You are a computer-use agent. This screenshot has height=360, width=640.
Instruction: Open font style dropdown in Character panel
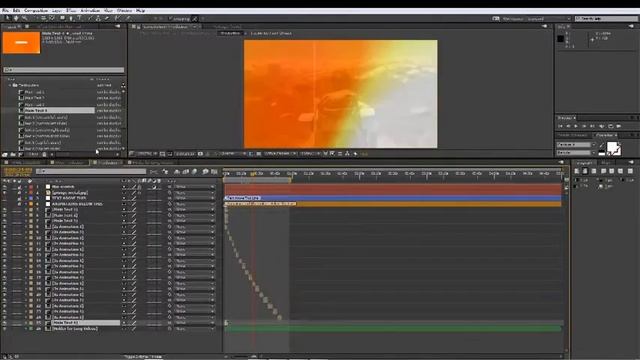576,153
